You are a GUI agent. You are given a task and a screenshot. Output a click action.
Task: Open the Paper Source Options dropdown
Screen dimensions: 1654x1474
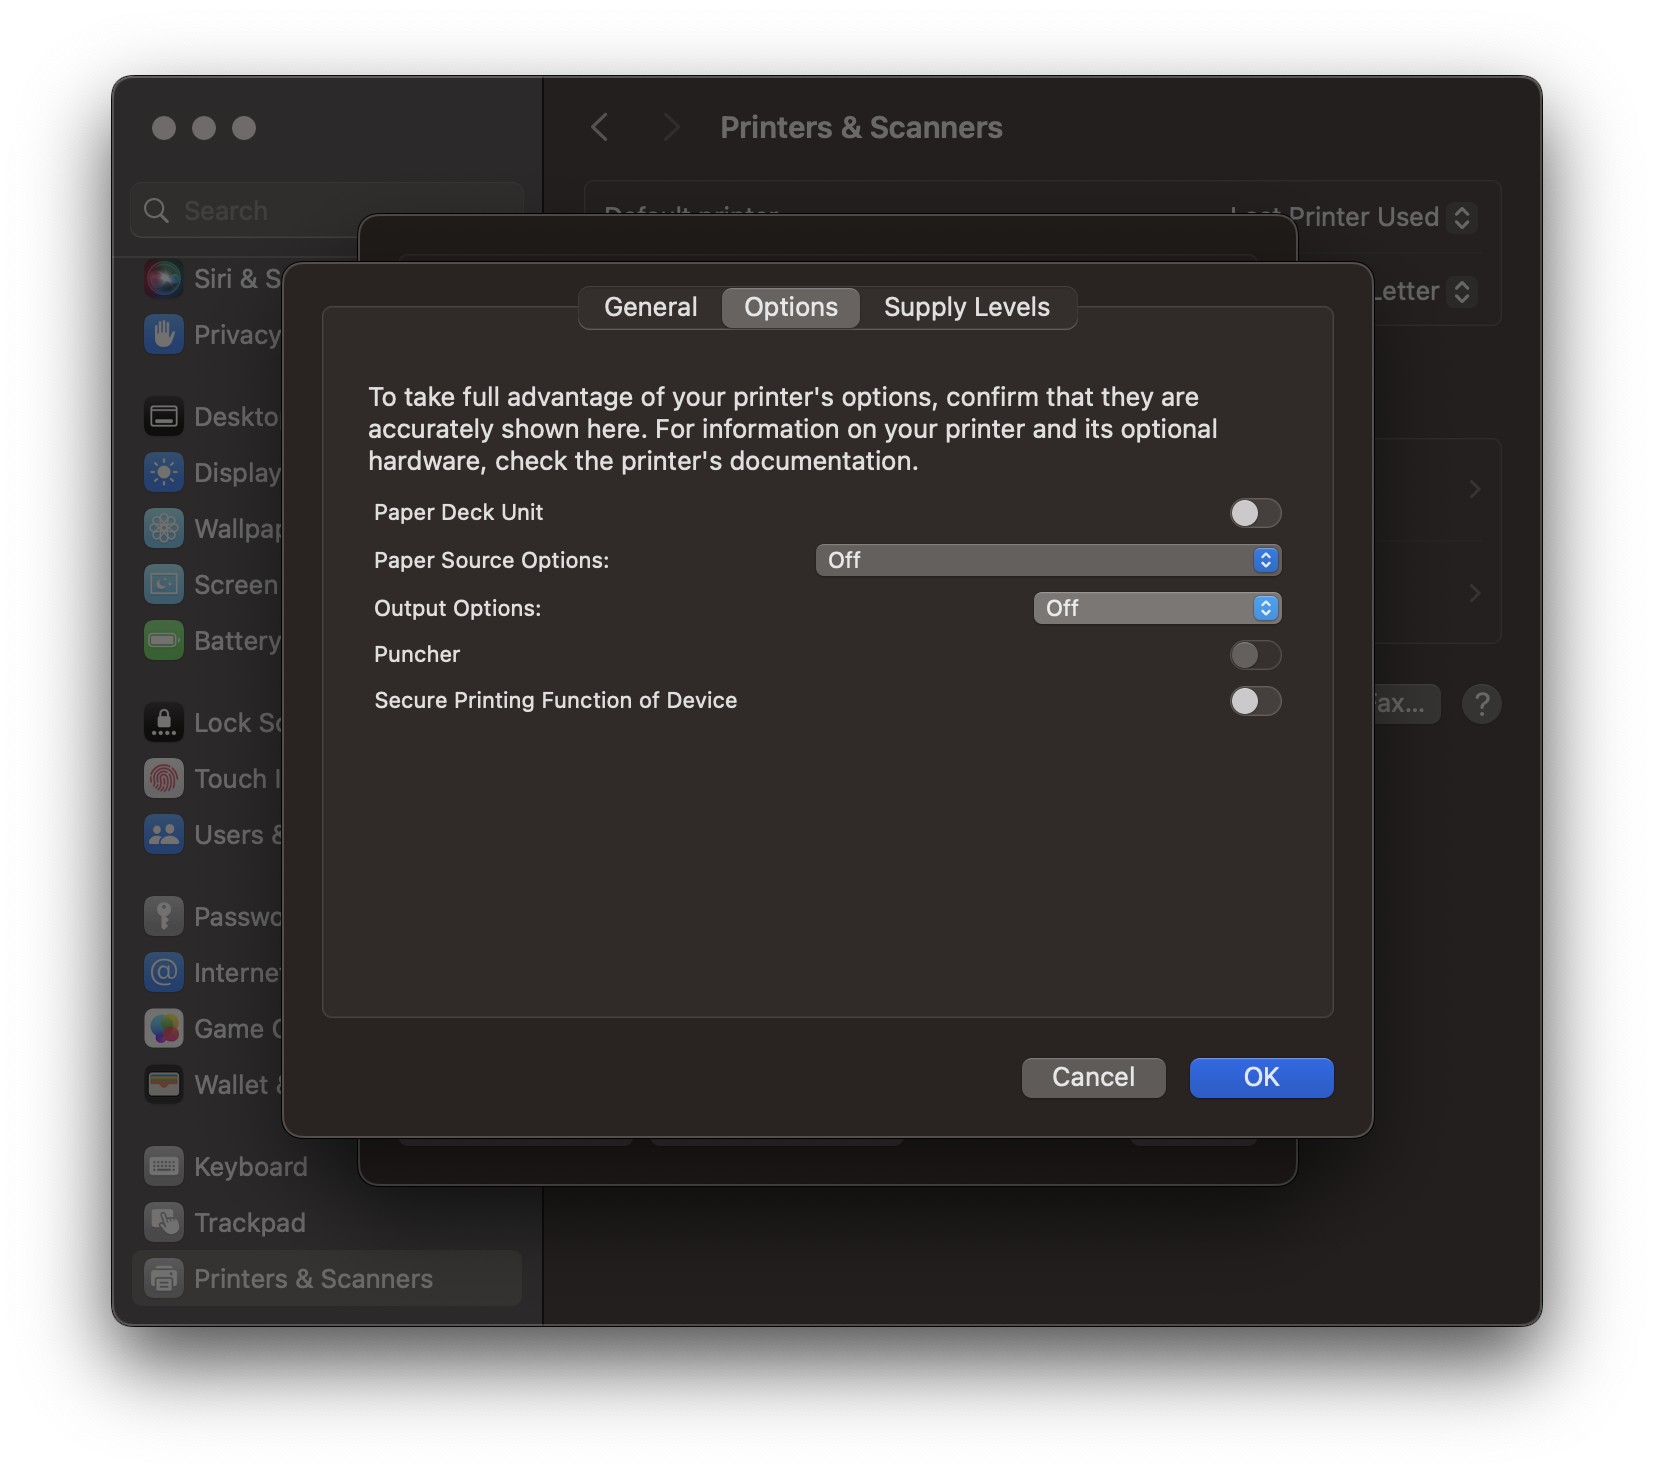tap(1047, 560)
